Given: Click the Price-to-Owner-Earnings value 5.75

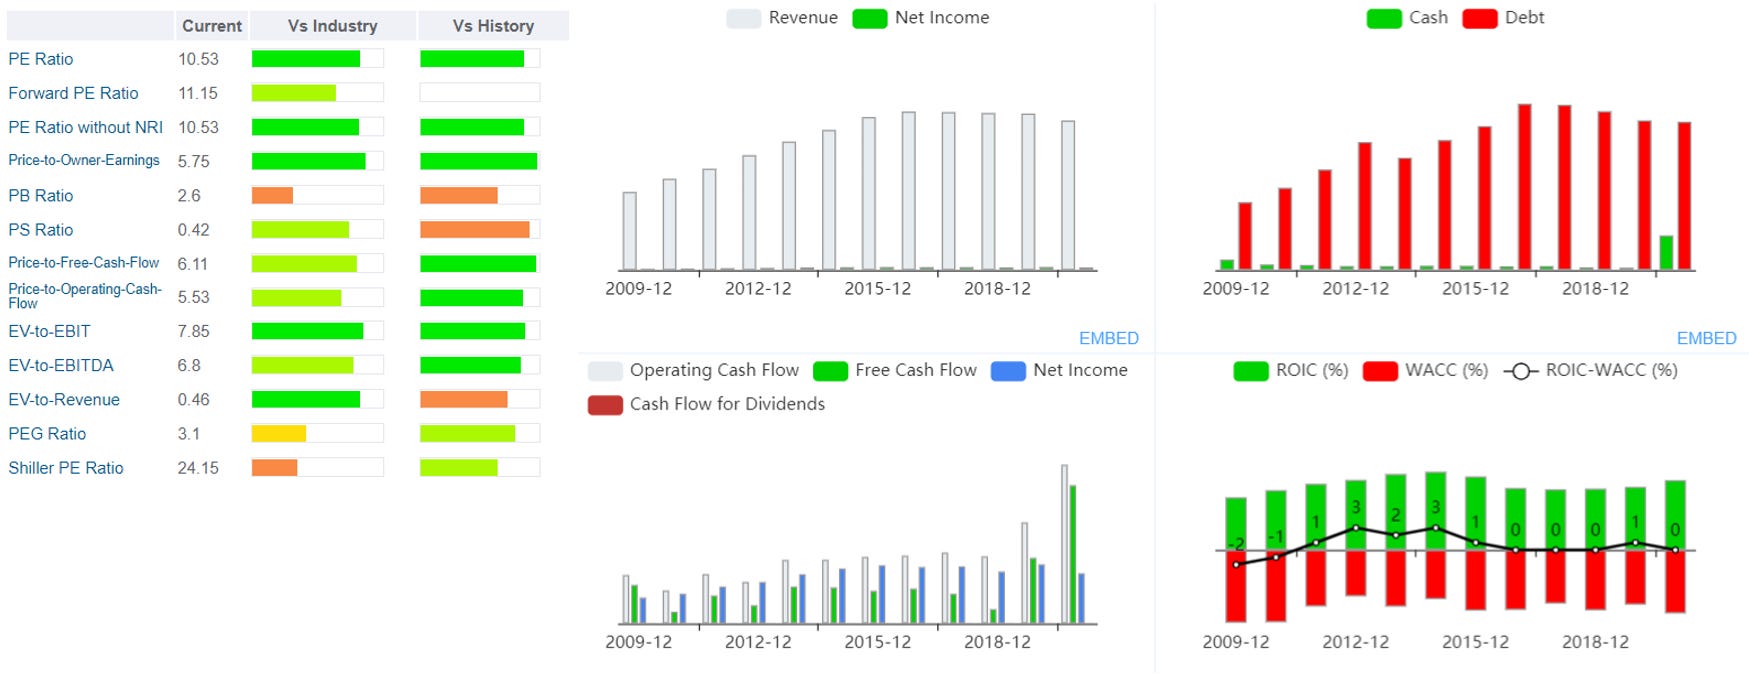Looking at the screenshot, I should tap(194, 161).
